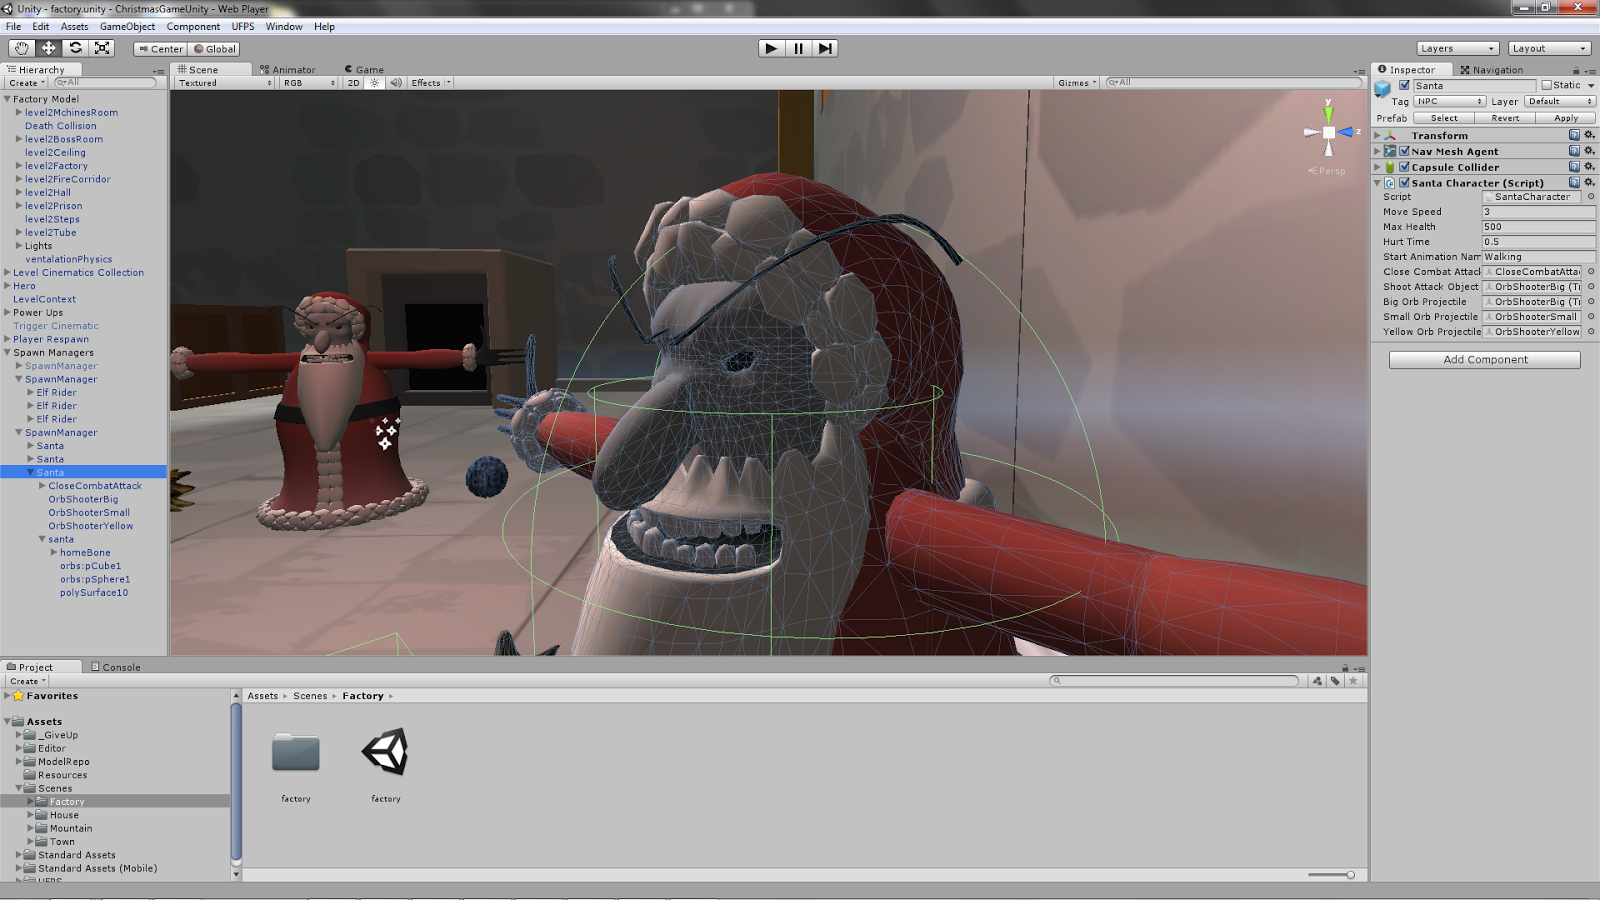Image resolution: width=1600 pixels, height=900 pixels.
Task: Toggle scene audio with the speaker icon
Action: point(396,83)
